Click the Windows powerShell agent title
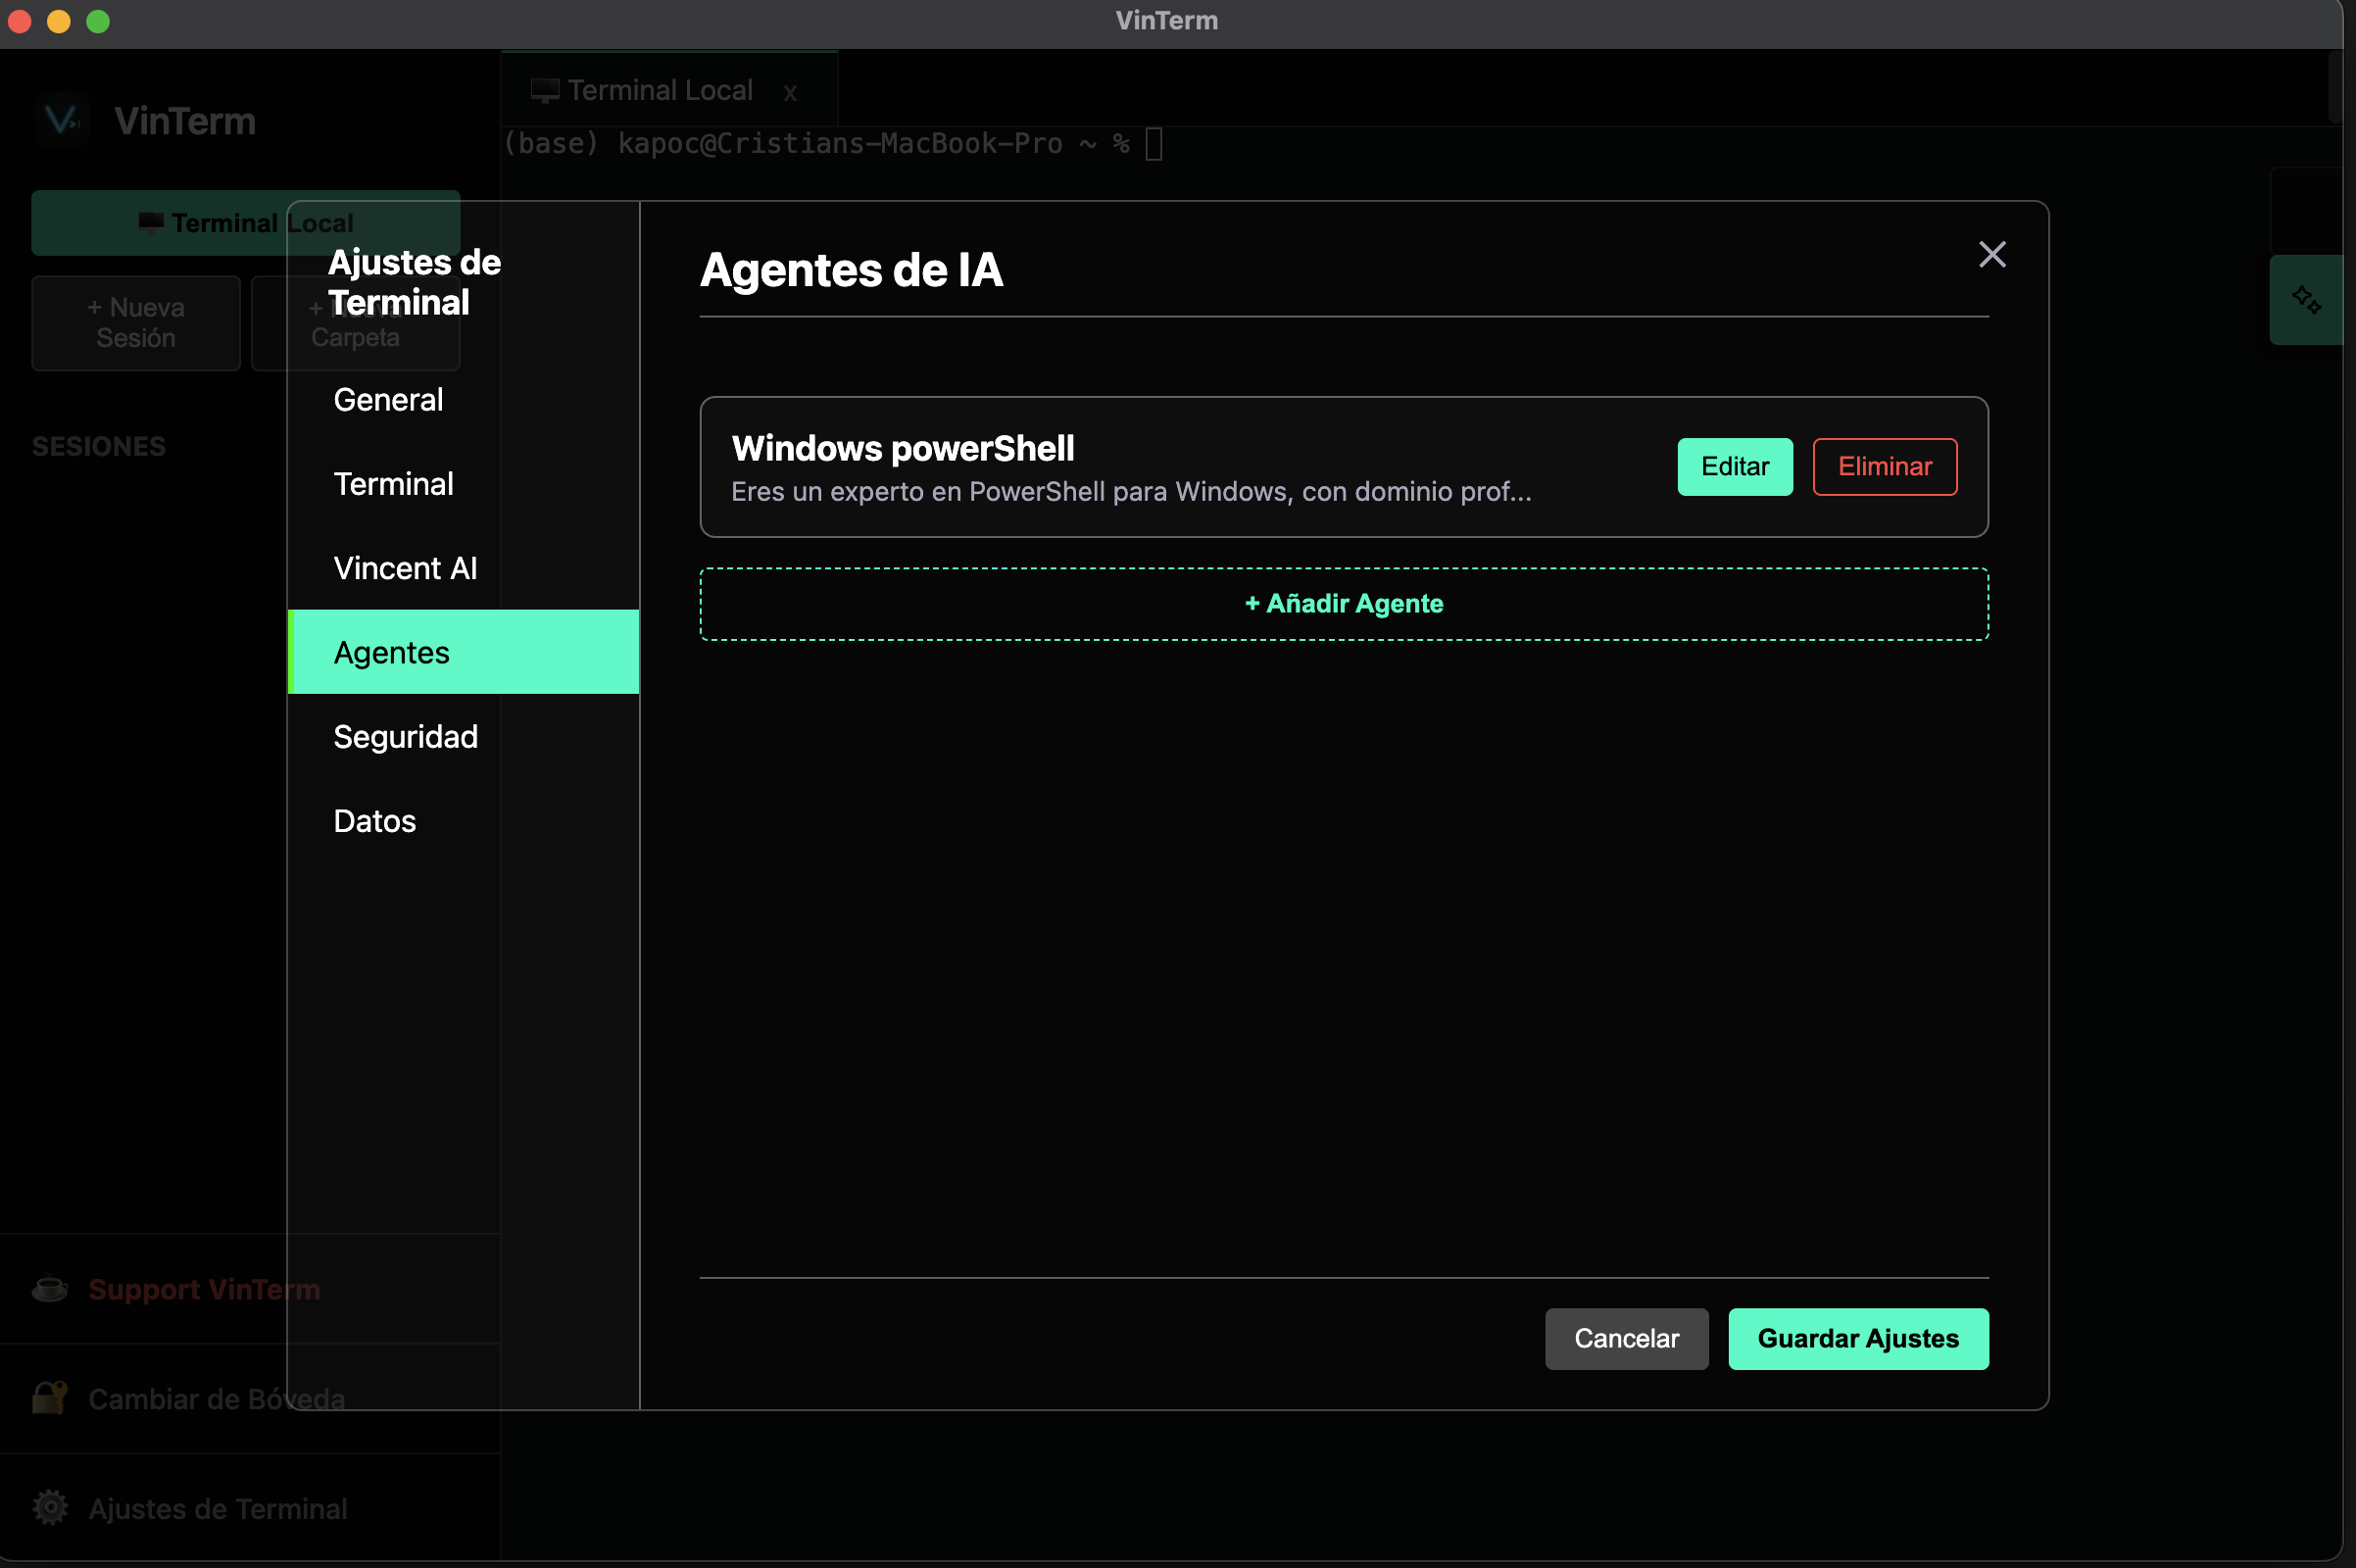 coord(902,448)
